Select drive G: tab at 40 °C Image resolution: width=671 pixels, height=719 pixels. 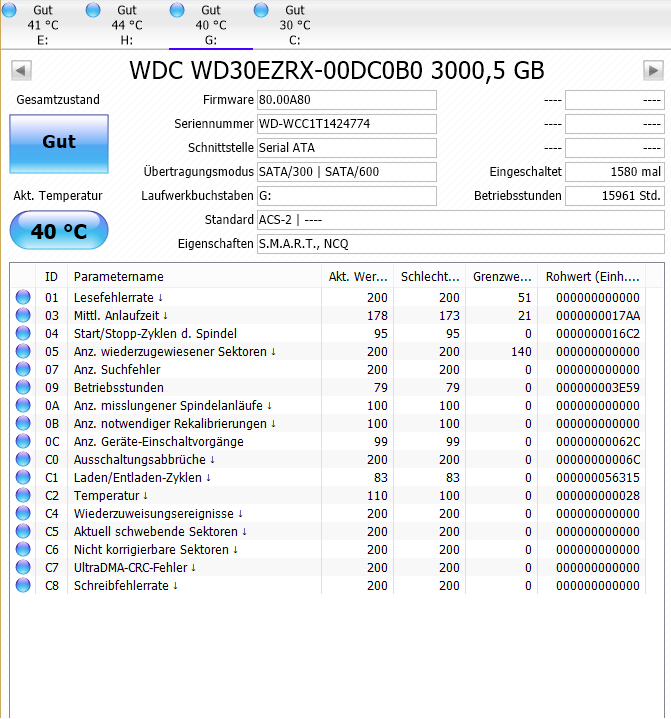[211, 25]
